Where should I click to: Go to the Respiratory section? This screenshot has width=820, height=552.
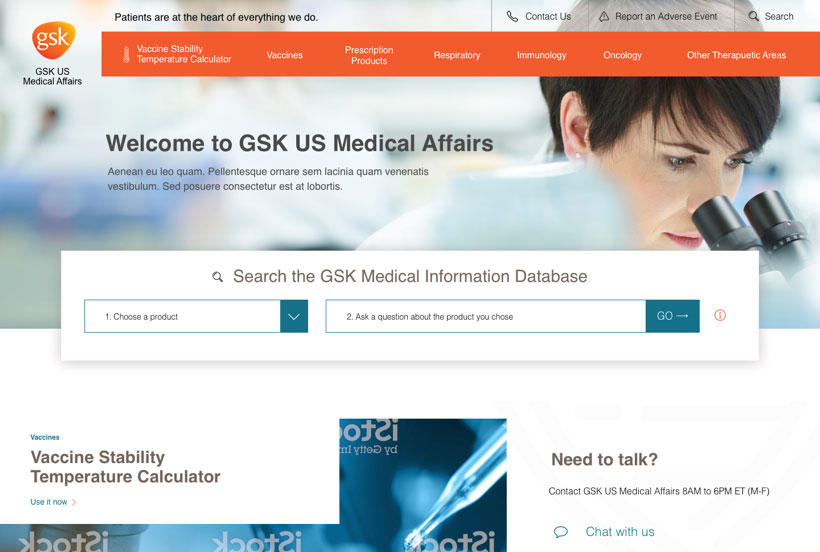coord(457,55)
